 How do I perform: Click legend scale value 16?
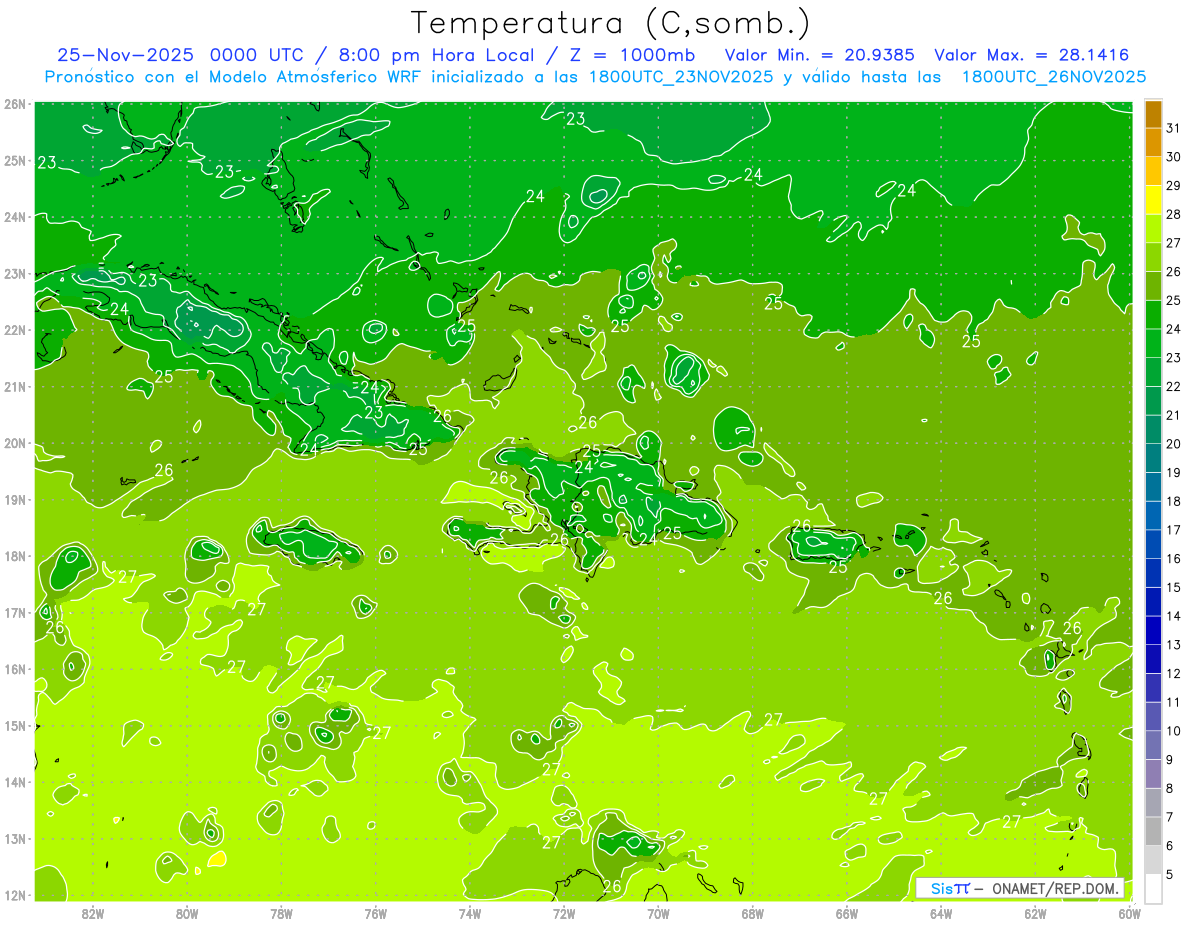1174,559
